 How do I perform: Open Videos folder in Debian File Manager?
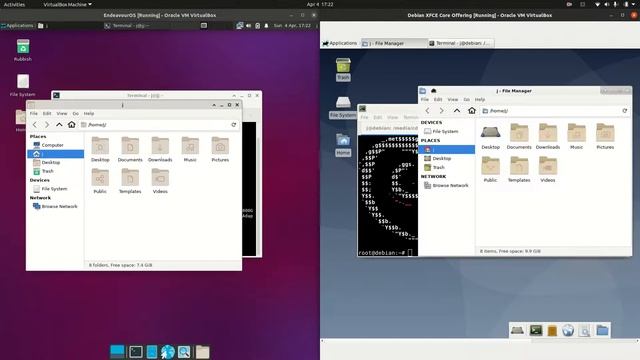[547, 169]
